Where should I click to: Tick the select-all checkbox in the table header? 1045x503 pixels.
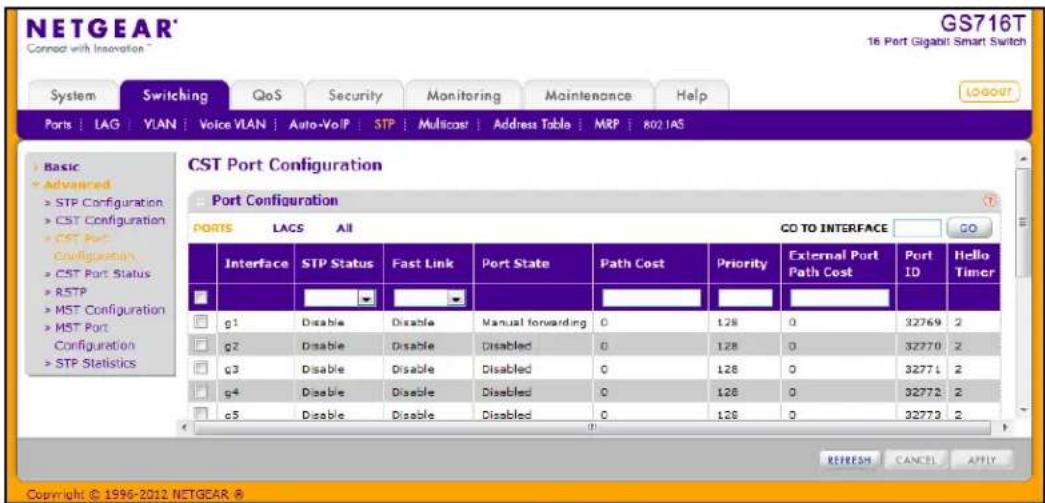point(199,296)
